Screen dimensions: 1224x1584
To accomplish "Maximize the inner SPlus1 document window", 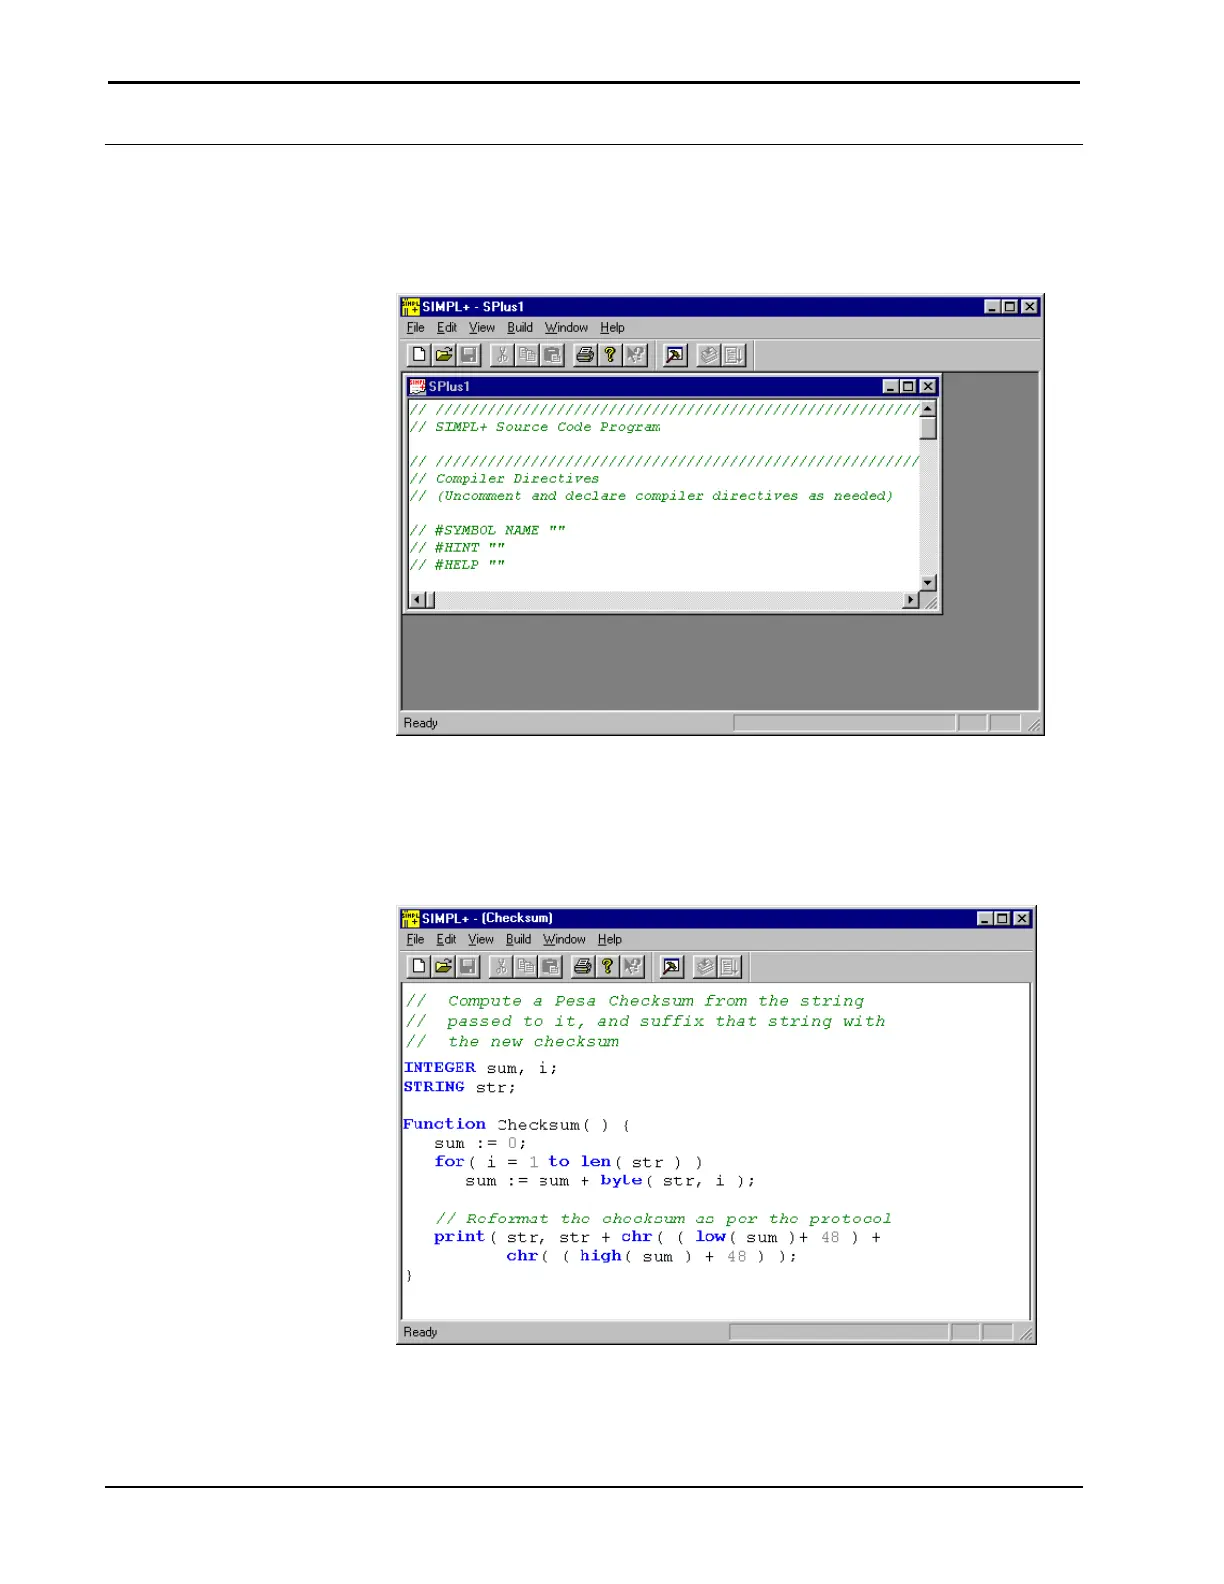I will point(908,387).
